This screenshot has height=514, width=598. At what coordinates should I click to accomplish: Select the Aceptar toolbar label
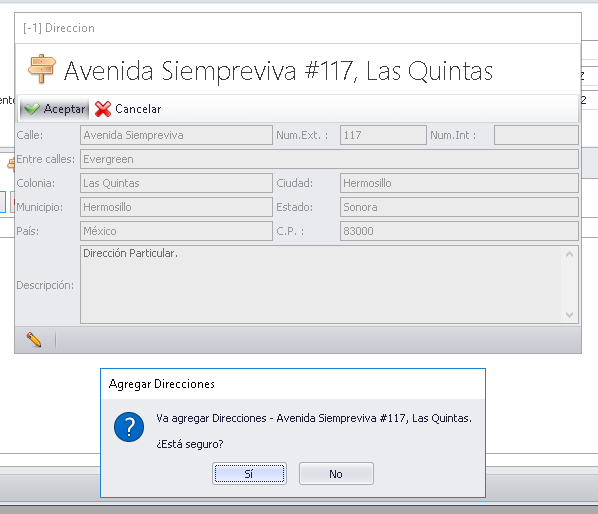click(x=64, y=109)
